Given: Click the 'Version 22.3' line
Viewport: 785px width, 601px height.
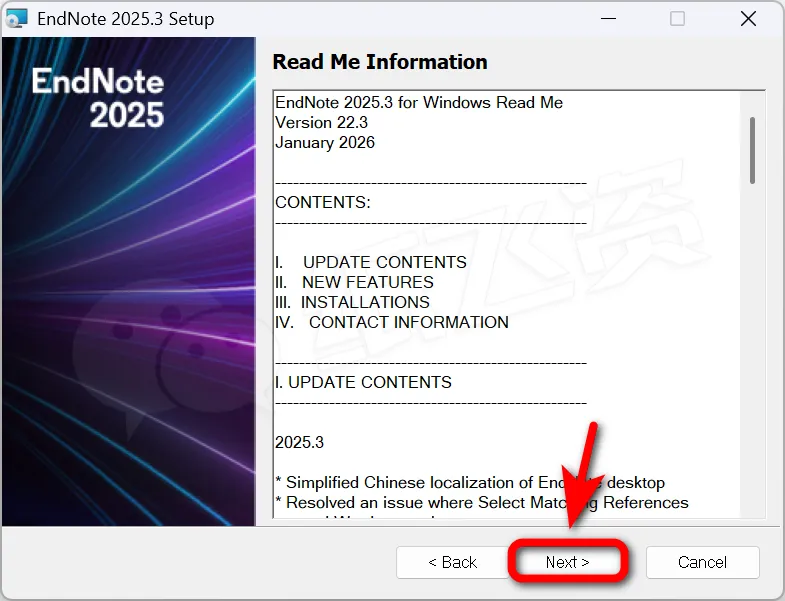Looking at the screenshot, I should pyautogui.click(x=321, y=122).
